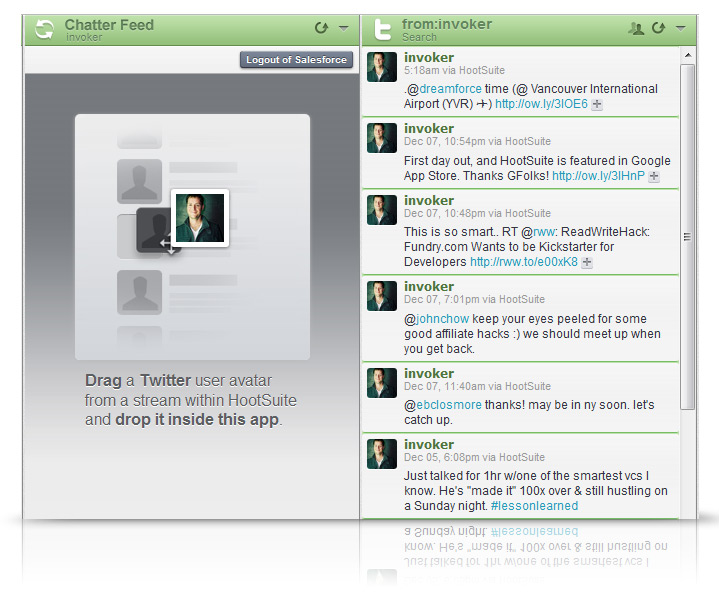Refresh the Chatter Feed stream
The image size is (719, 595).
tap(321, 28)
